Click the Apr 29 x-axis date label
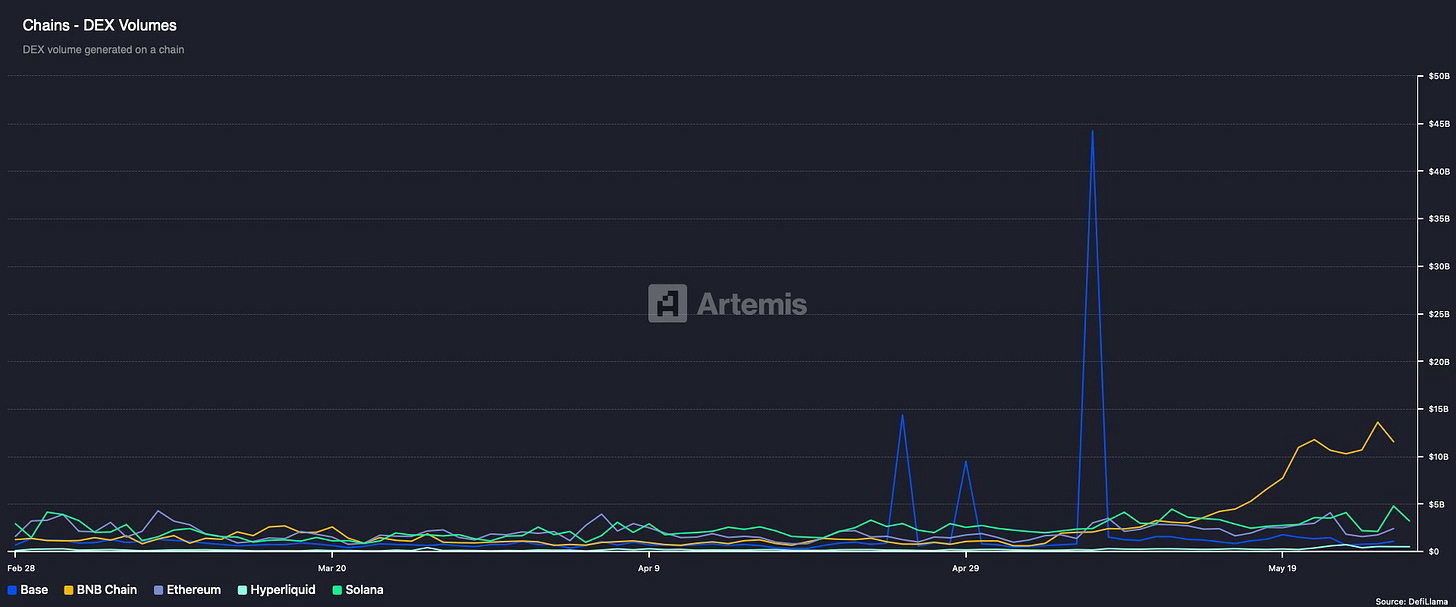 (966, 567)
